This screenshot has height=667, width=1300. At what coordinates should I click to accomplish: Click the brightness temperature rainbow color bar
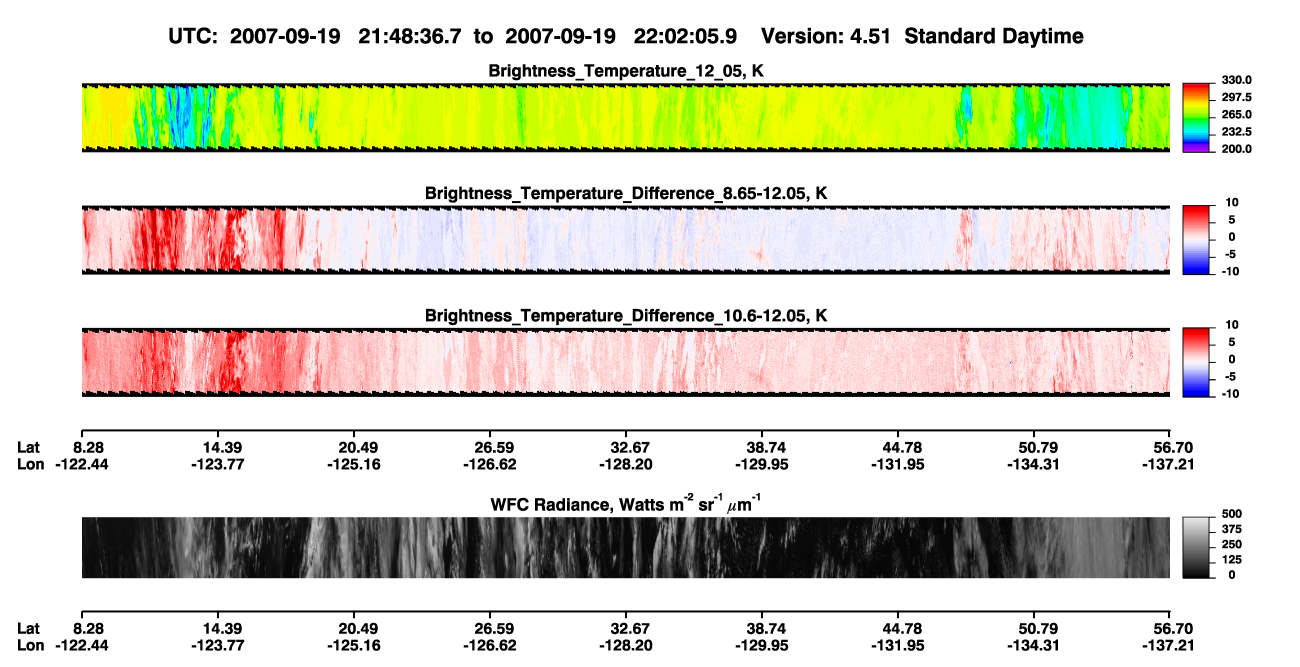(1197, 115)
